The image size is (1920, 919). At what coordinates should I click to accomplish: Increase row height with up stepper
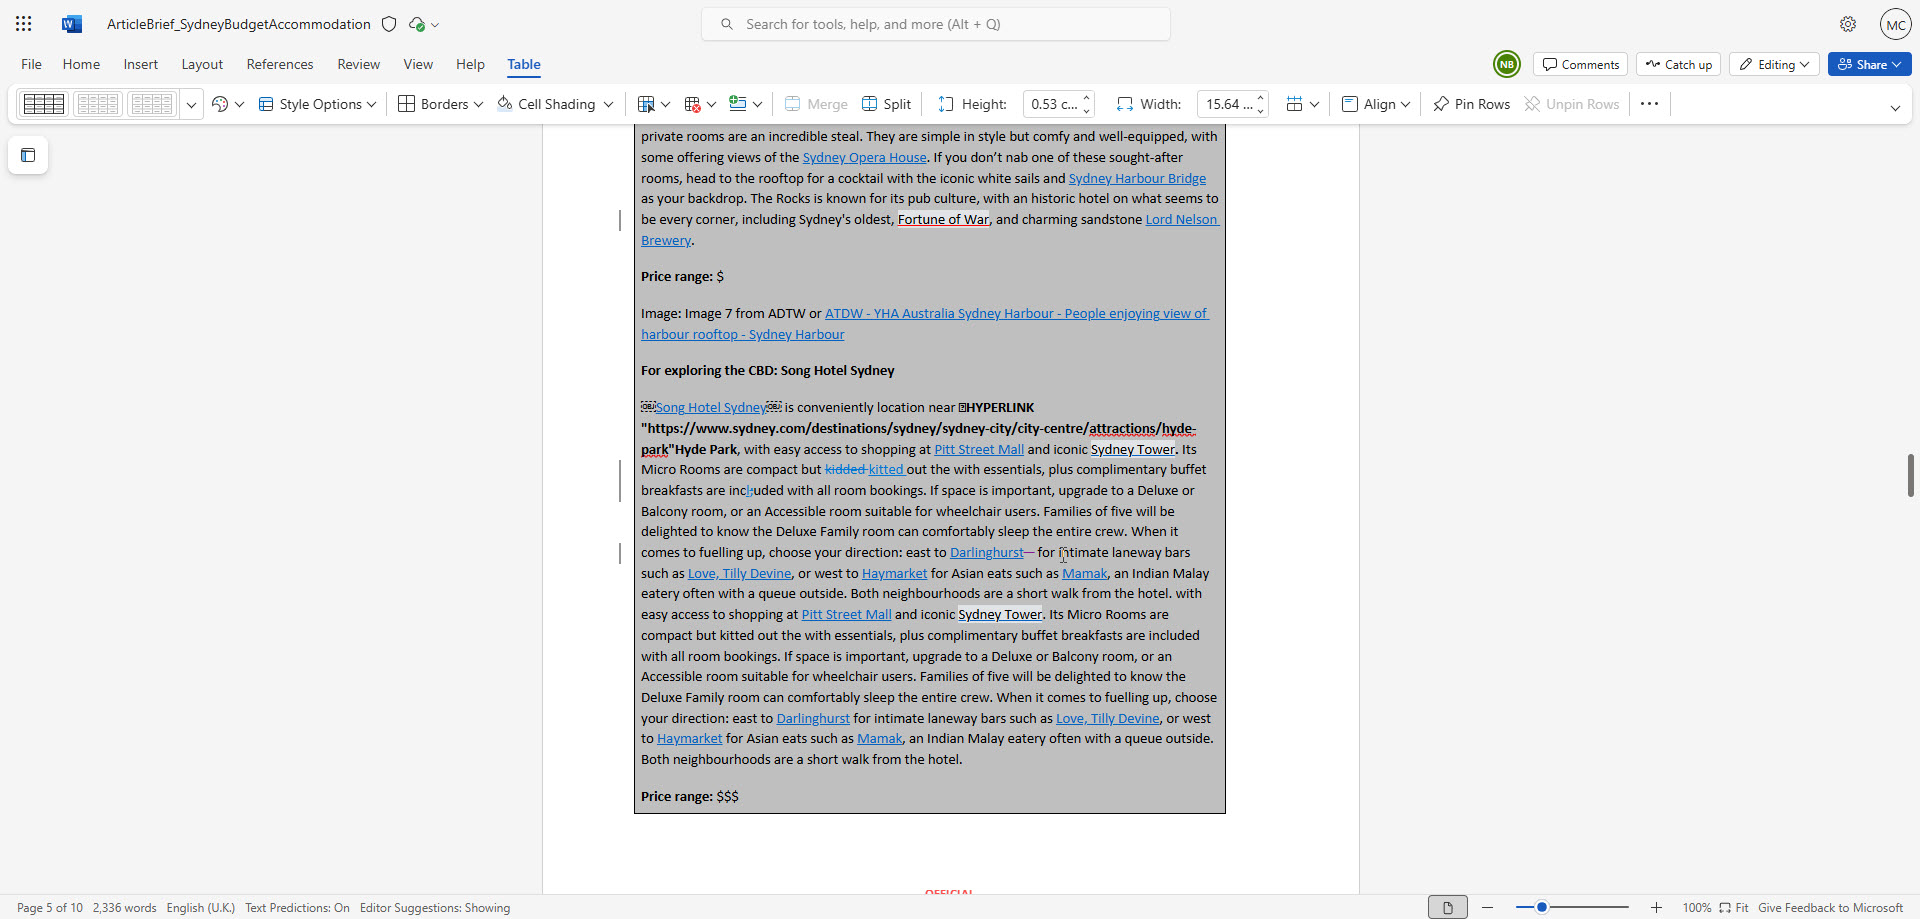click(1087, 98)
